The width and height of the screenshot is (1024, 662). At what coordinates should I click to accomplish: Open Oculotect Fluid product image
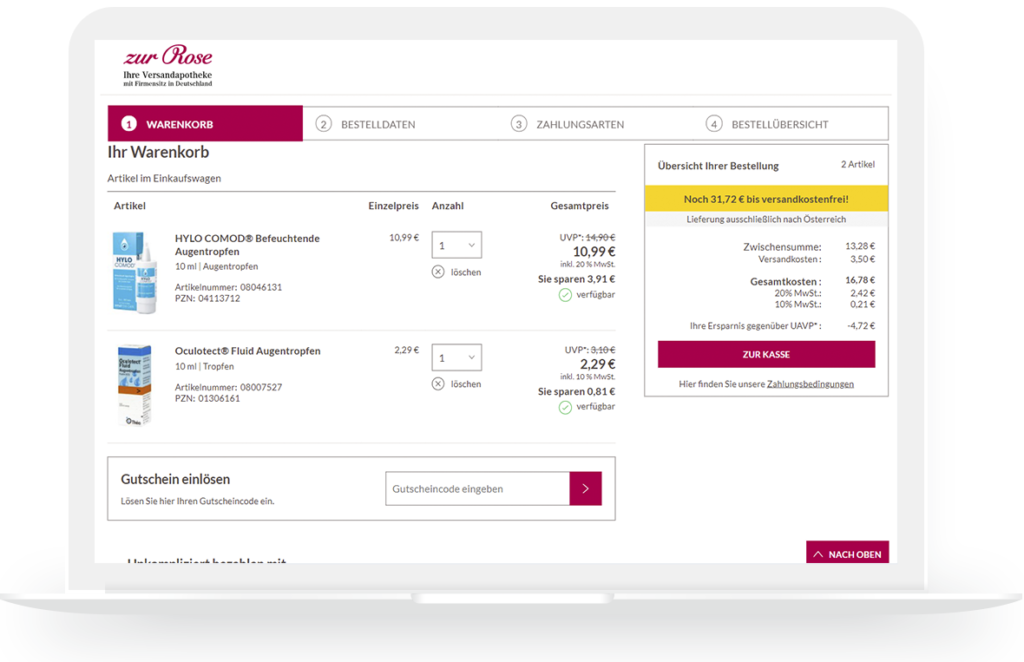pos(134,385)
